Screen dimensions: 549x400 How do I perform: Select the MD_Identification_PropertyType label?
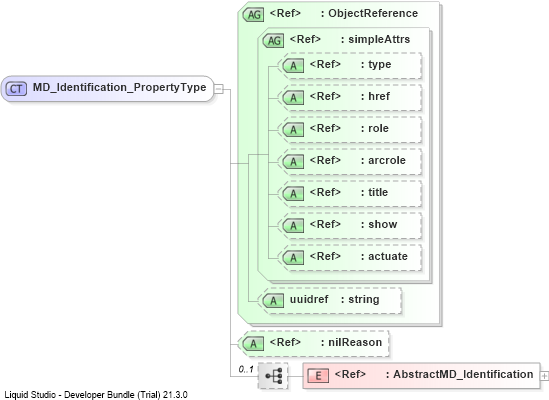point(119,87)
